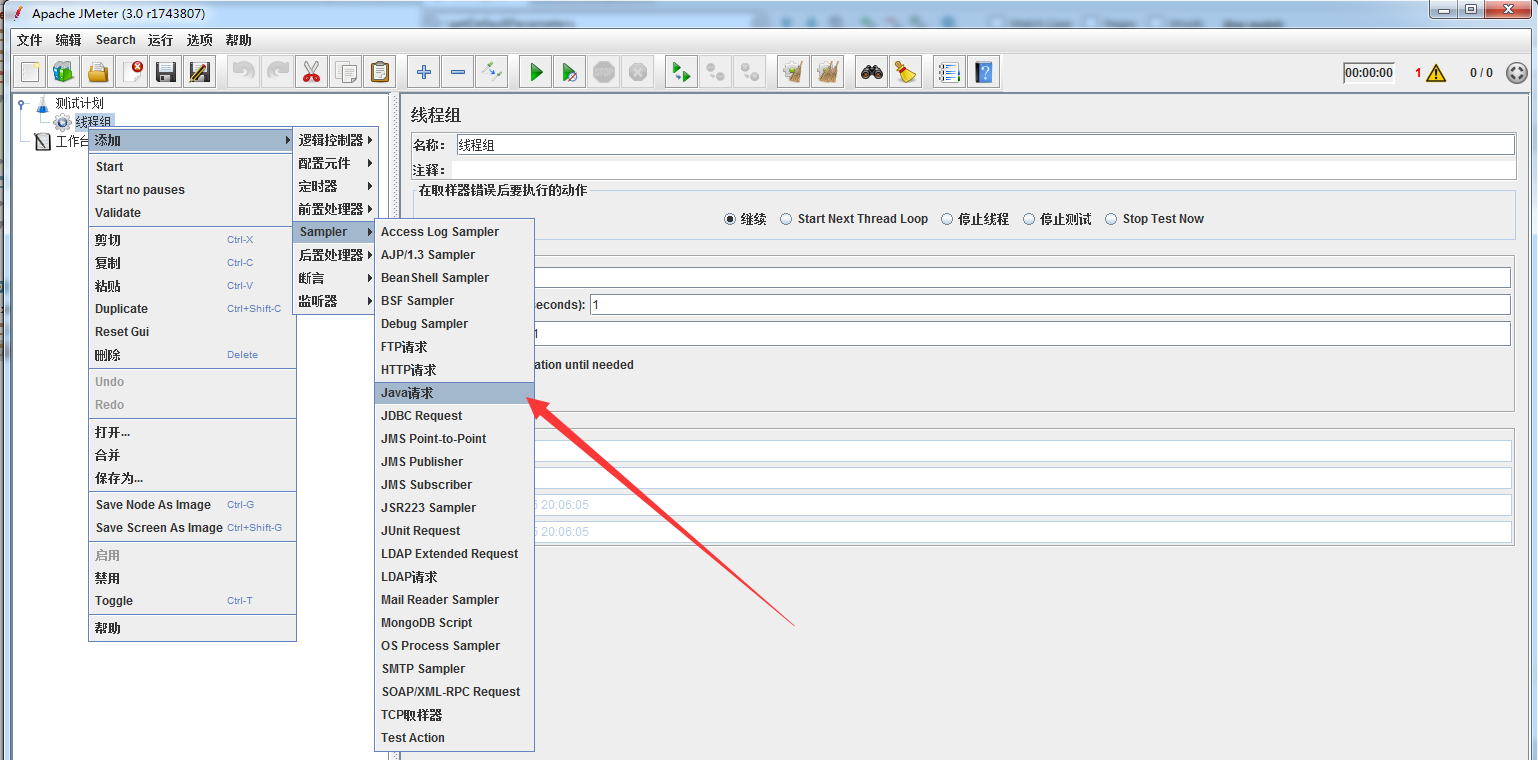Choose HTTP请求 from Sampler list
Image resolution: width=1538 pixels, height=760 pixels.
click(455, 370)
